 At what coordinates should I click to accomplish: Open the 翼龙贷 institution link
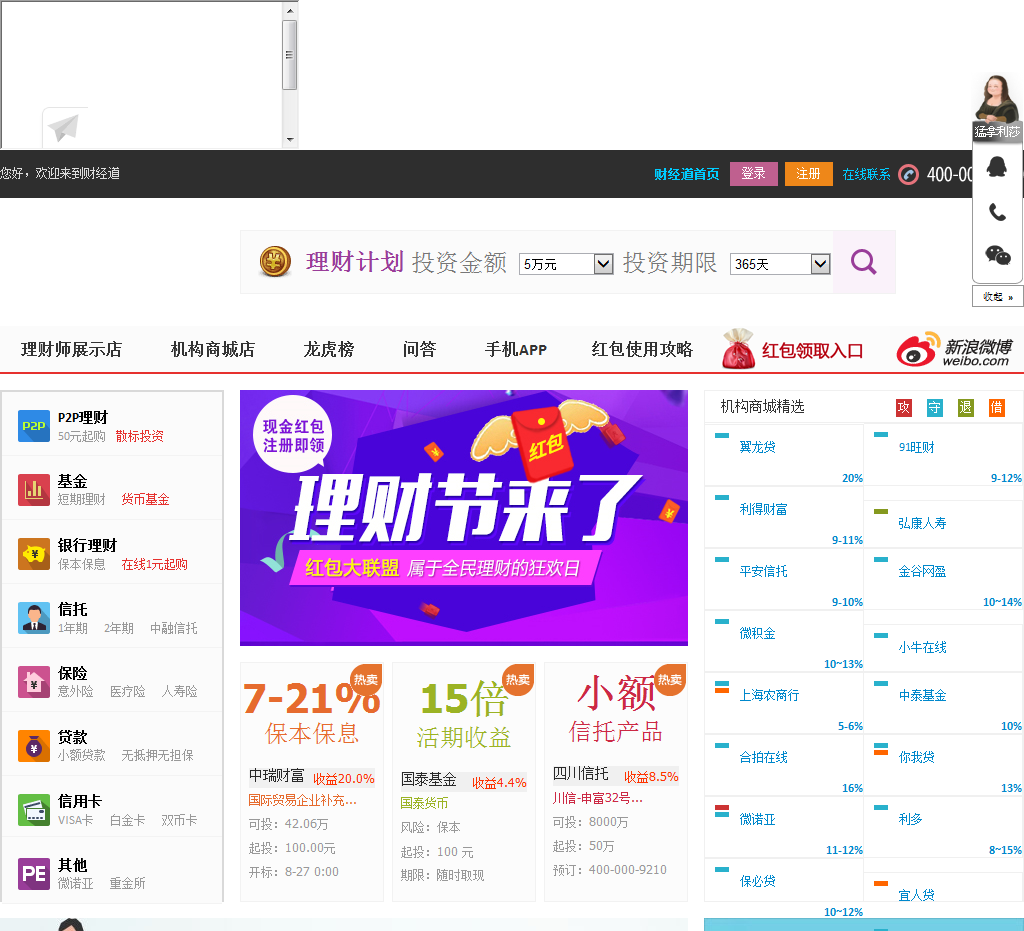[x=758, y=447]
